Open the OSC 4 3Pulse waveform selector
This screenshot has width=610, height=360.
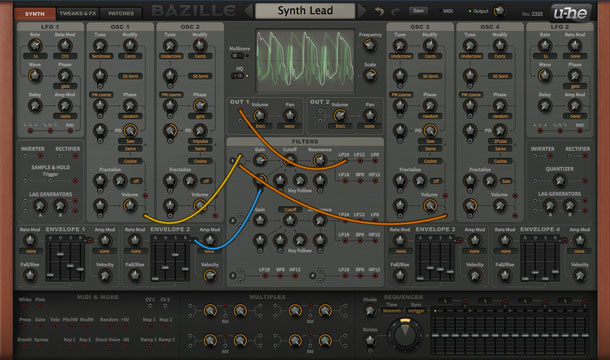pos(500,141)
